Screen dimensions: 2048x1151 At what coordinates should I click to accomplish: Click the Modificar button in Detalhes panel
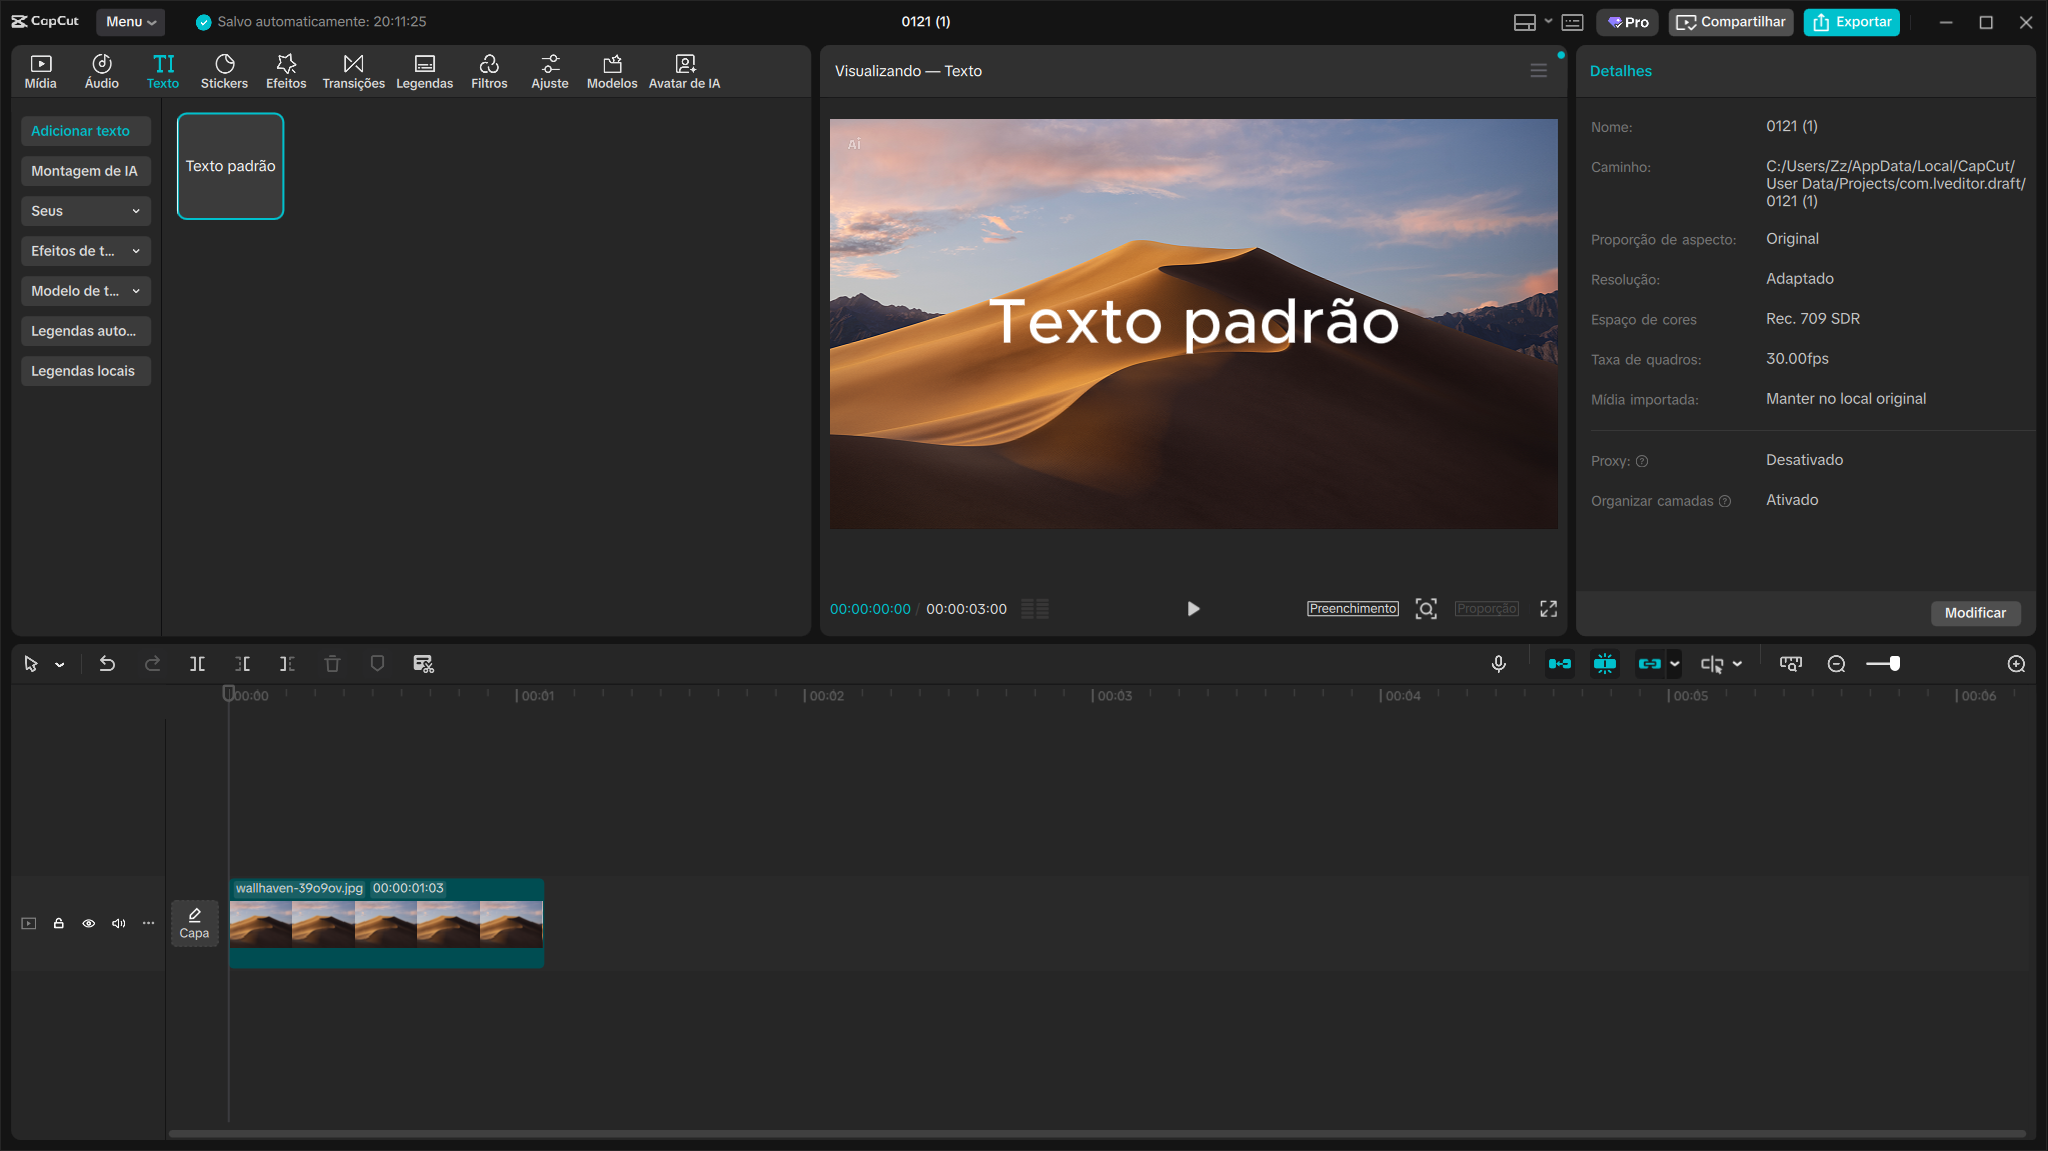pyautogui.click(x=1976, y=613)
